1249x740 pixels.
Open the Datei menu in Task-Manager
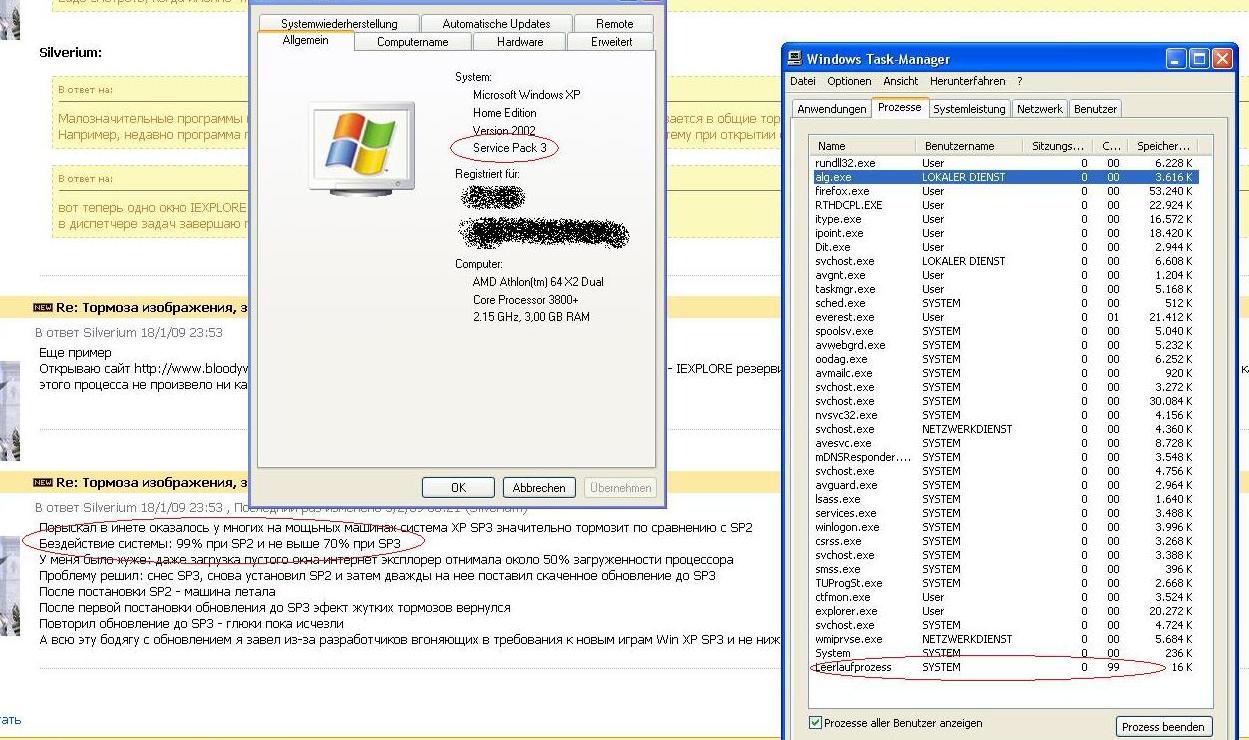click(x=803, y=81)
